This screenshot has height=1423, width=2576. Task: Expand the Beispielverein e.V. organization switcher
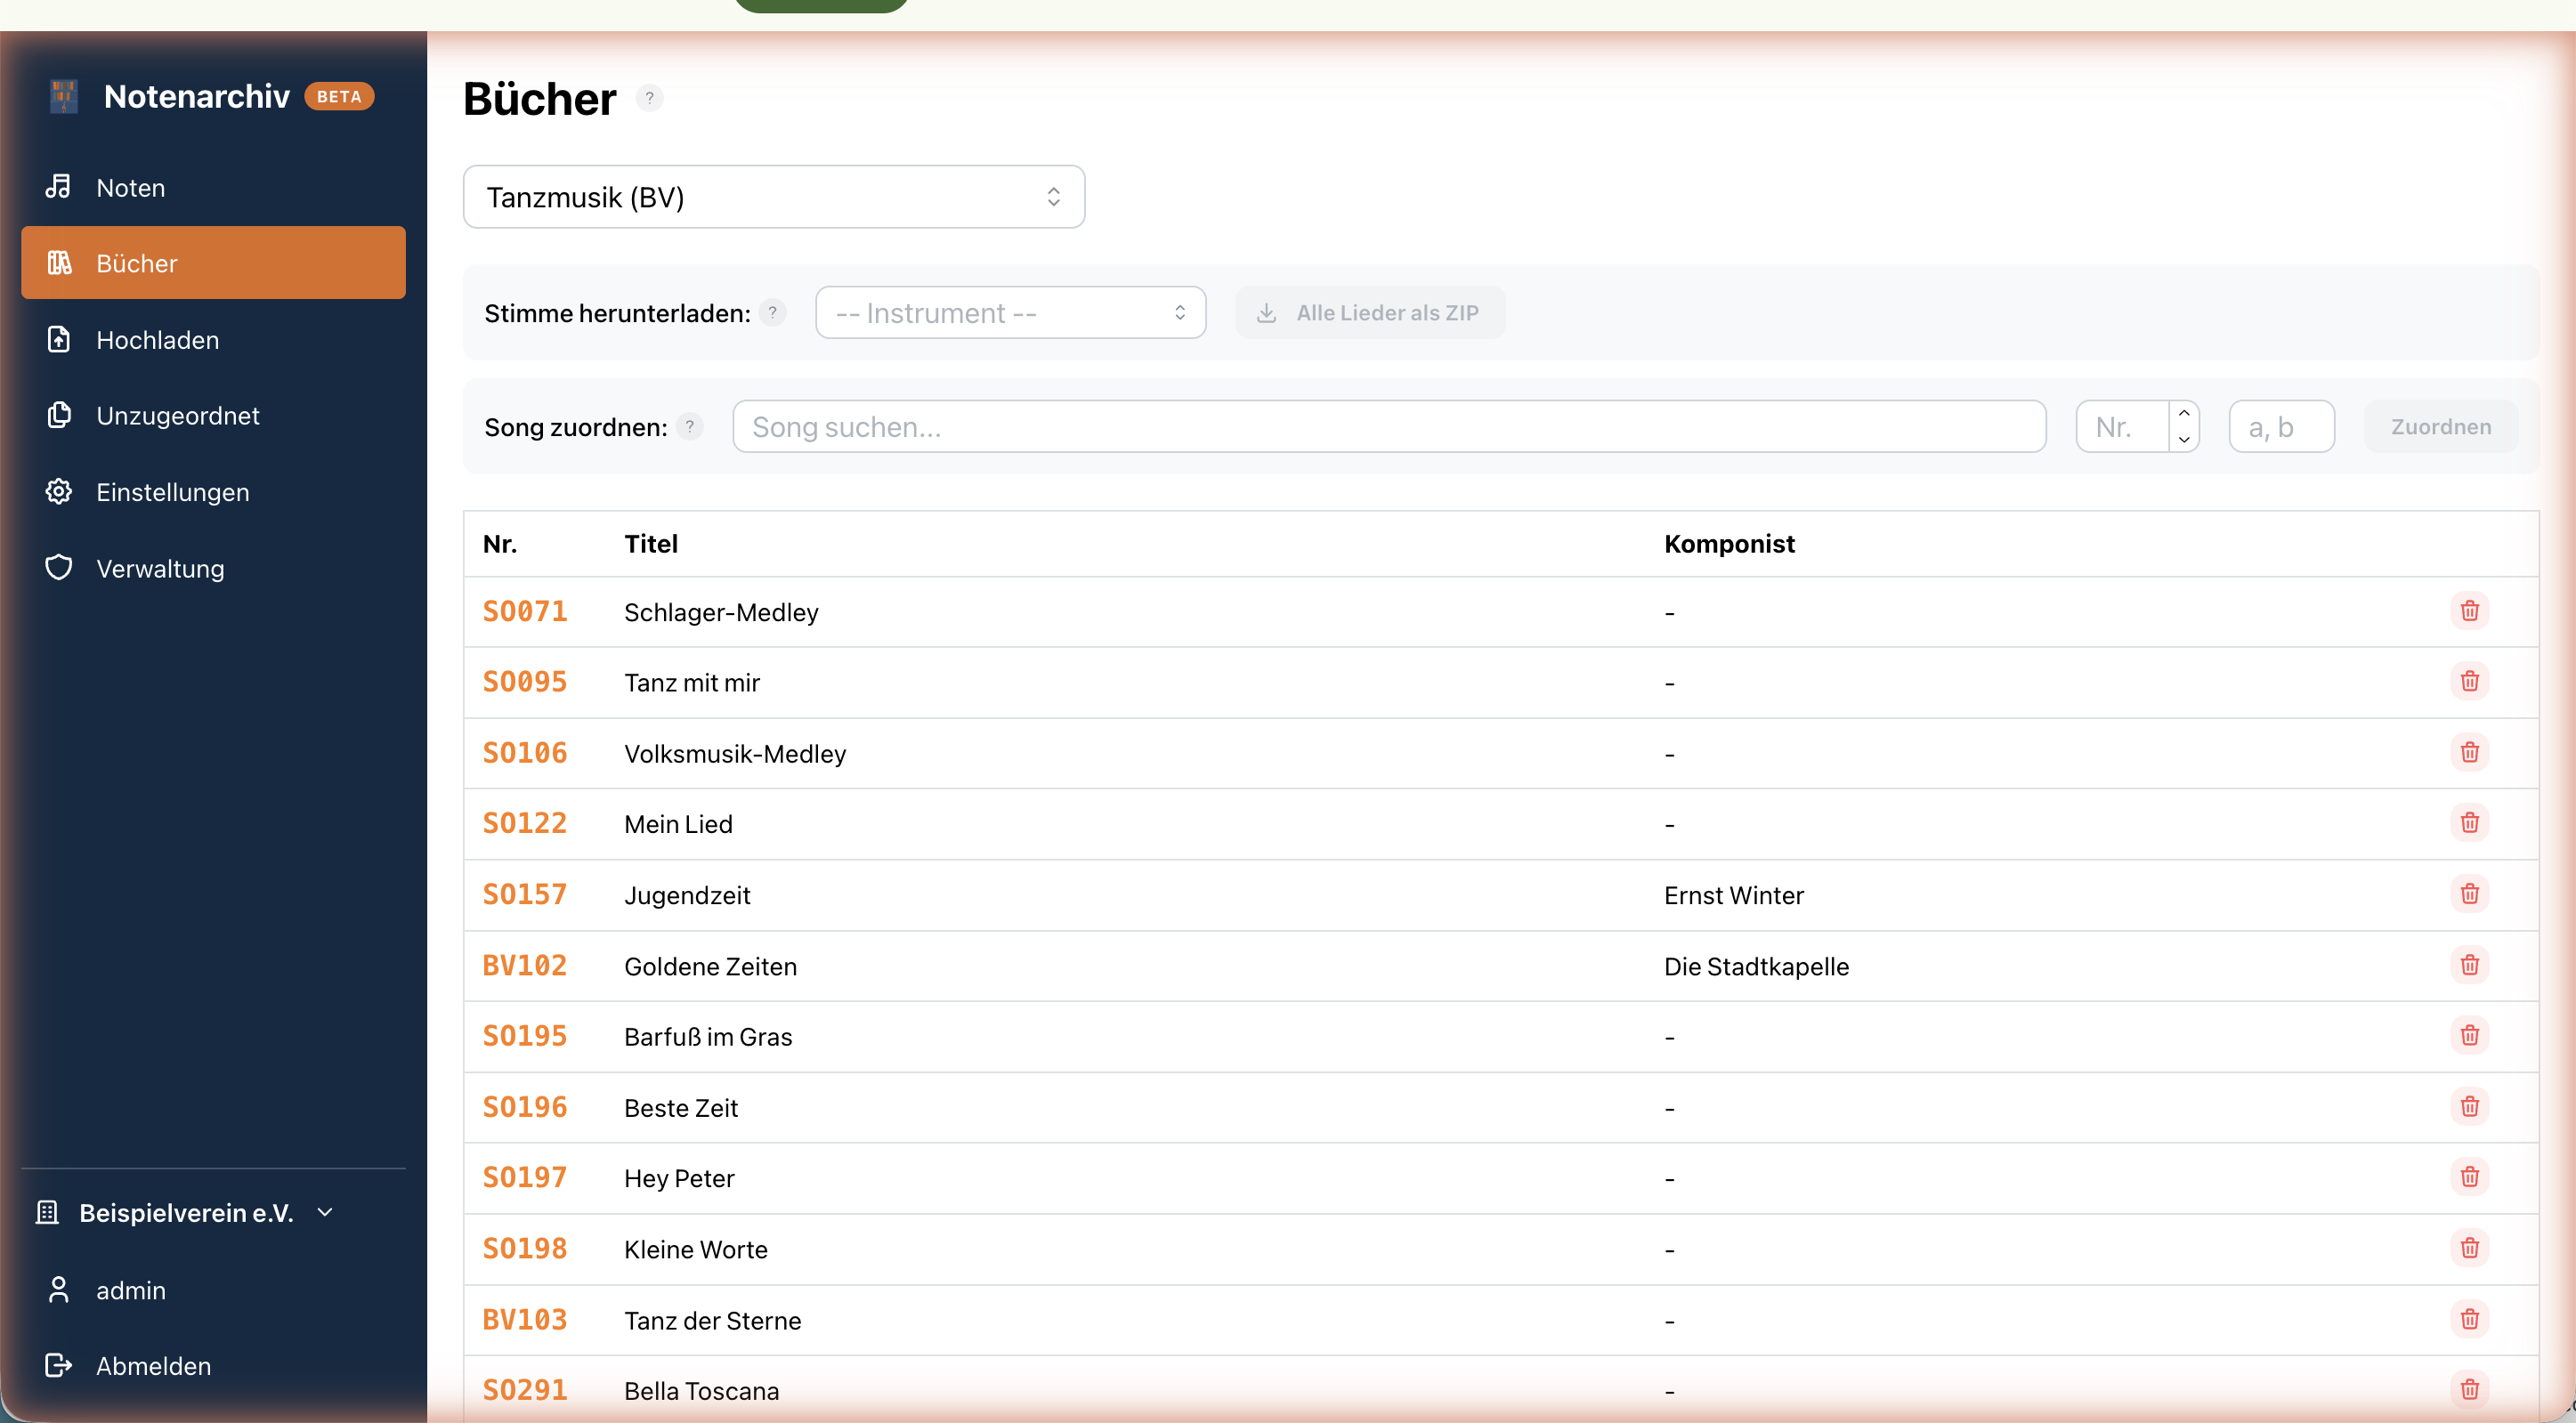186,1213
